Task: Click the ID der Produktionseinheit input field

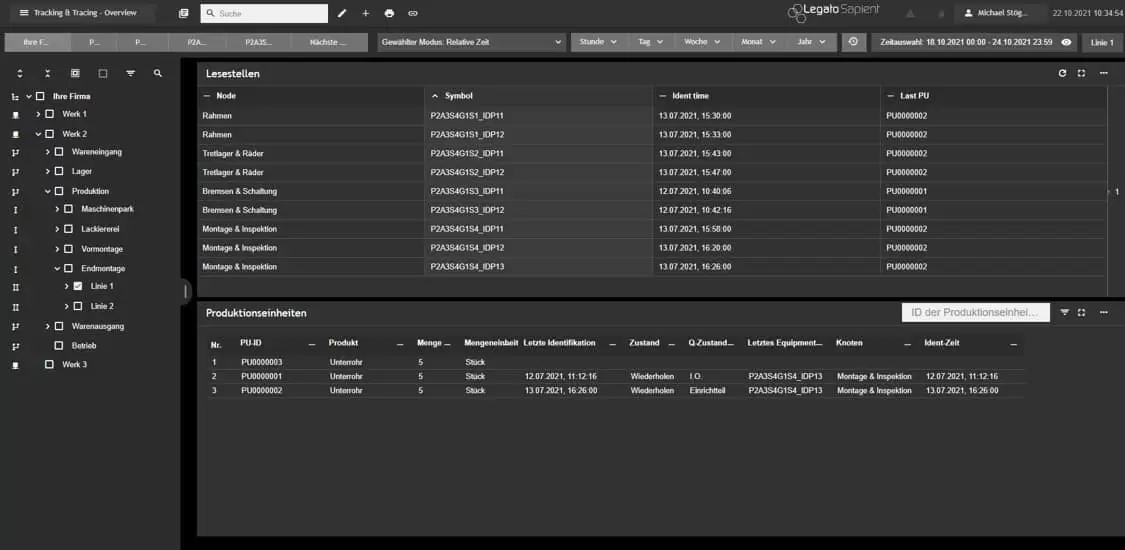Action: (975, 313)
